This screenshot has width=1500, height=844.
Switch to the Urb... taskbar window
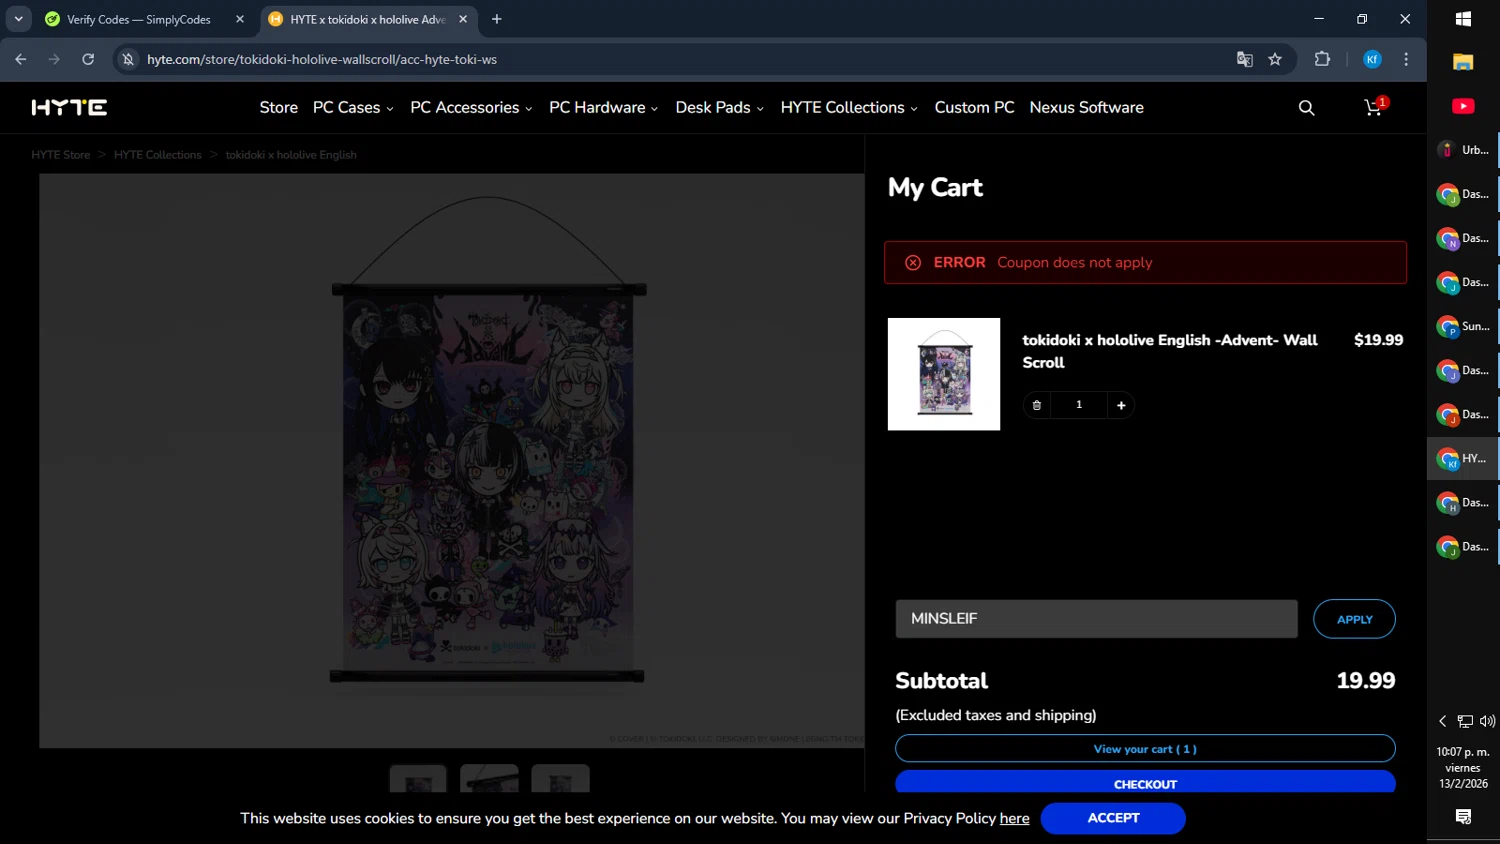click(1463, 150)
